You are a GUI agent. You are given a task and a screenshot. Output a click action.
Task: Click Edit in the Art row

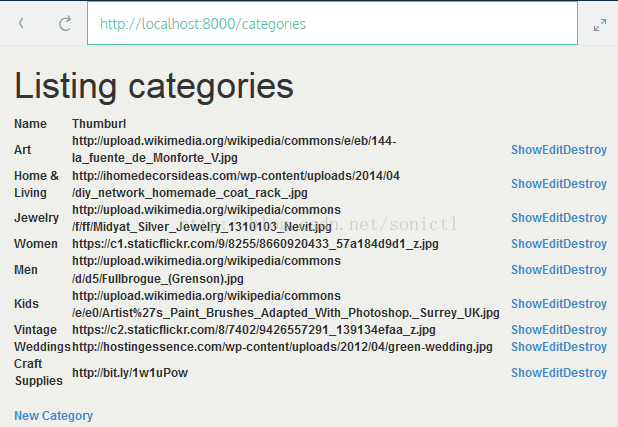pos(551,150)
